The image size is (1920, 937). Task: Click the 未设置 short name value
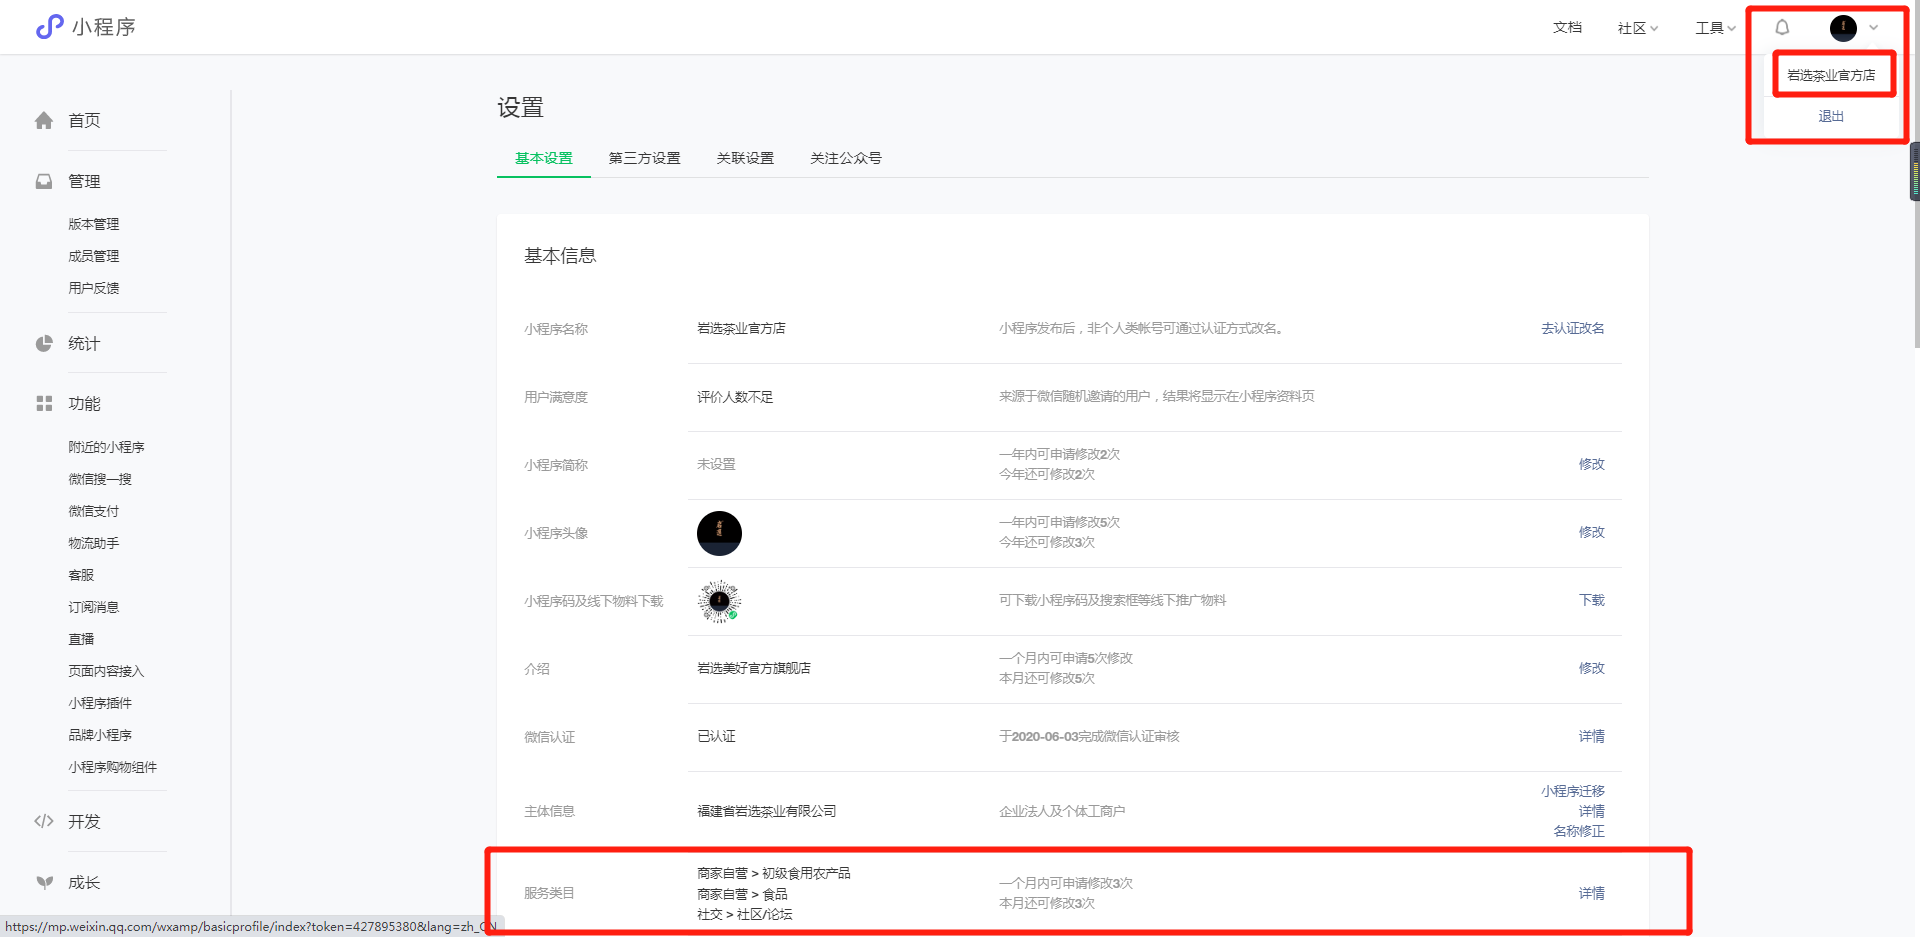coord(716,464)
